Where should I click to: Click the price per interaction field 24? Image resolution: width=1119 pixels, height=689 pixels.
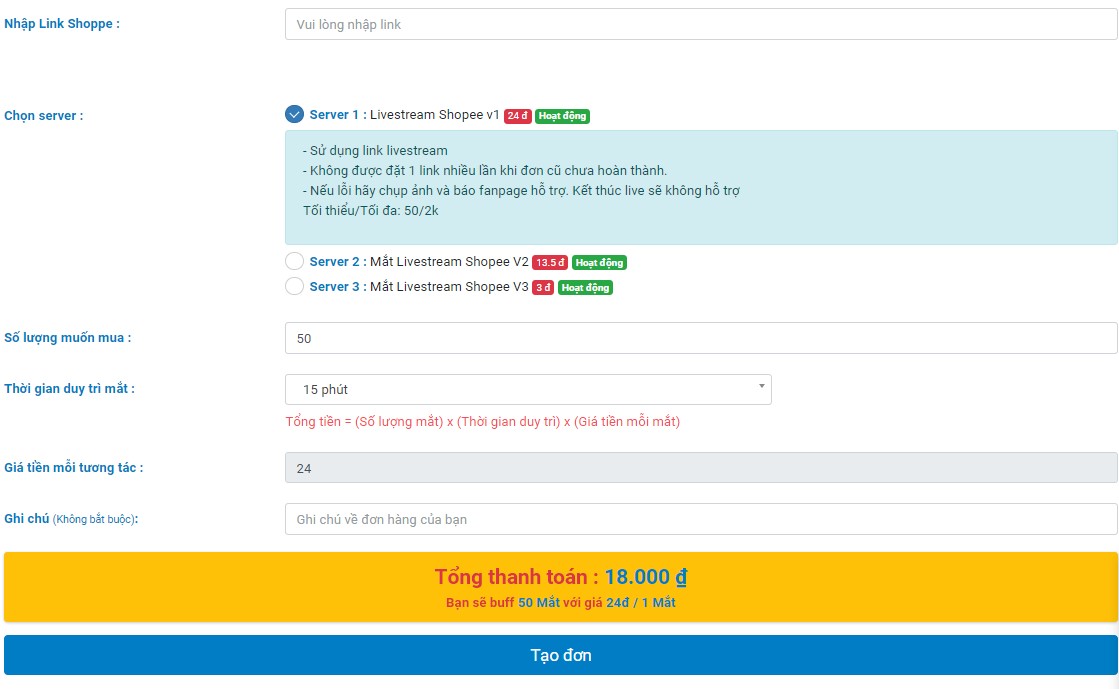click(701, 468)
